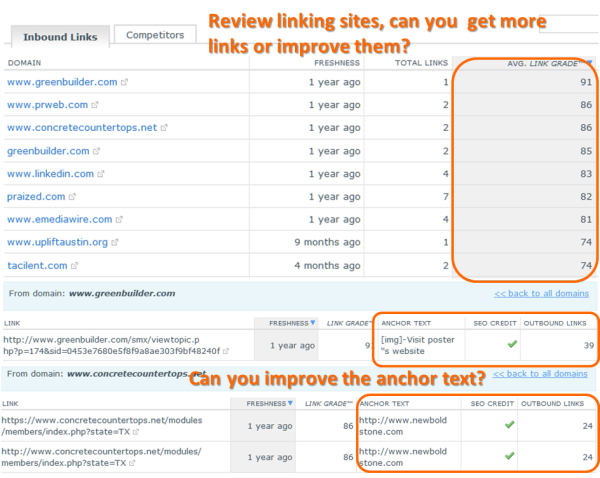Click anchor text '[img]-Visit poster "s website'

click(x=418, y=345)
